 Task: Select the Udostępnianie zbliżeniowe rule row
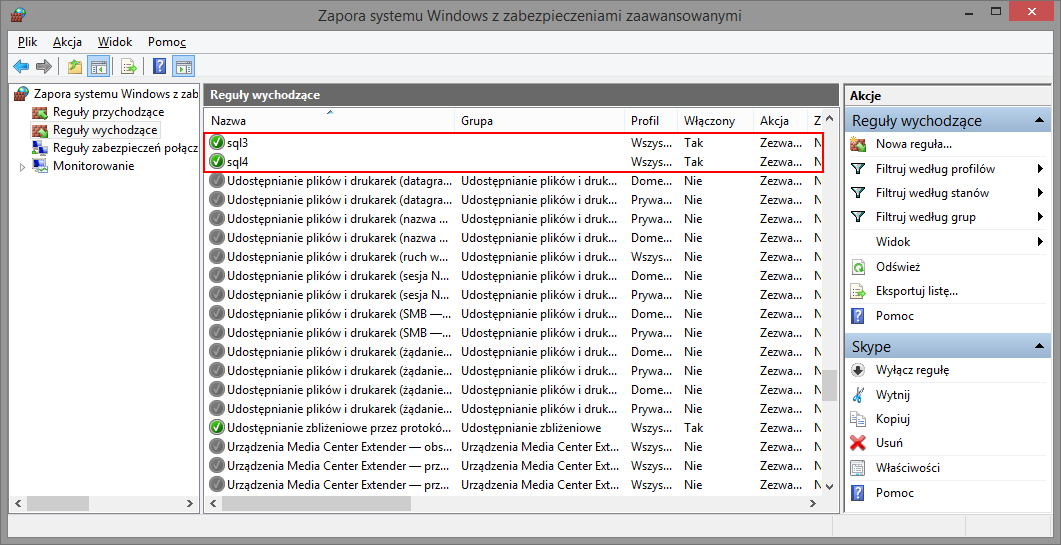(514, 428)
